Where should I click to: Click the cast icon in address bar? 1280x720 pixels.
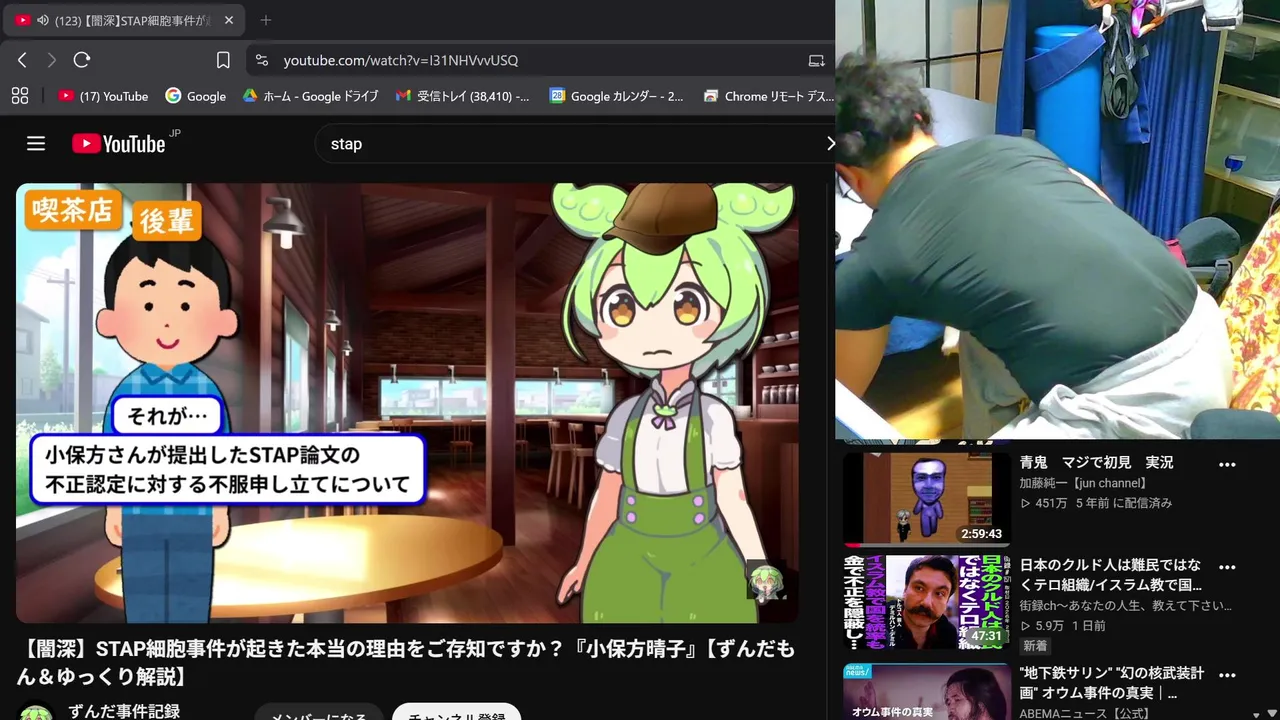[x=817, y=60]
